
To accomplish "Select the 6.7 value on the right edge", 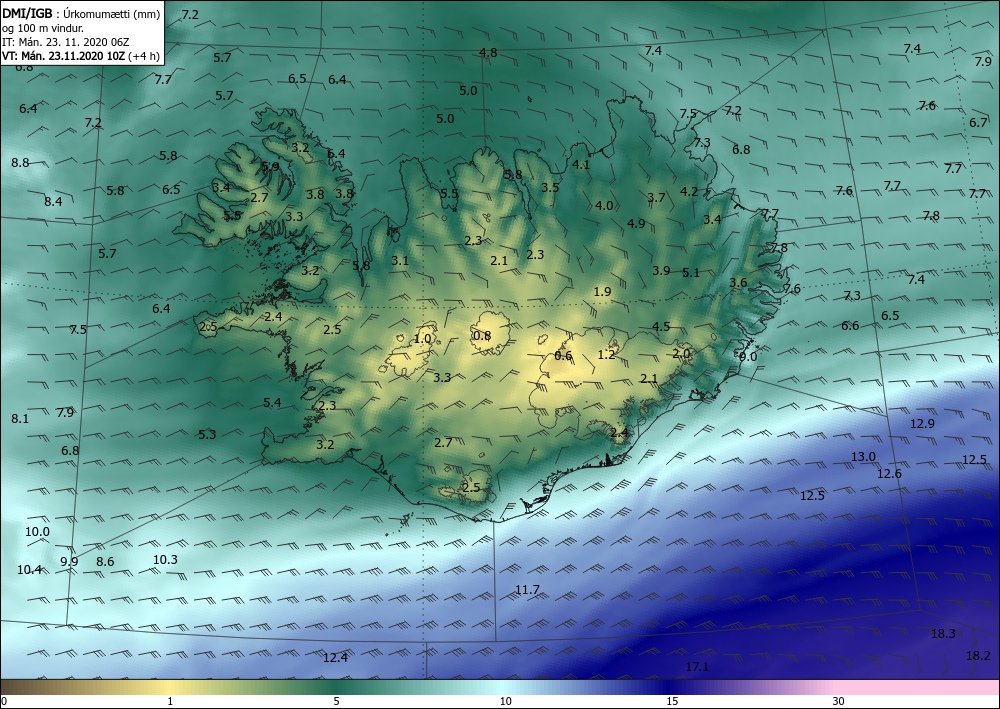I will pyautogui.click(x=978, y=122).
